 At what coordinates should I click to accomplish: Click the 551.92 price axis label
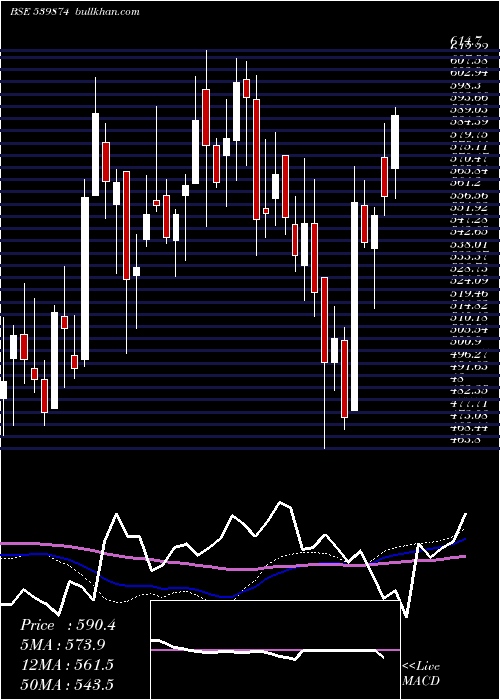point(468,208)
